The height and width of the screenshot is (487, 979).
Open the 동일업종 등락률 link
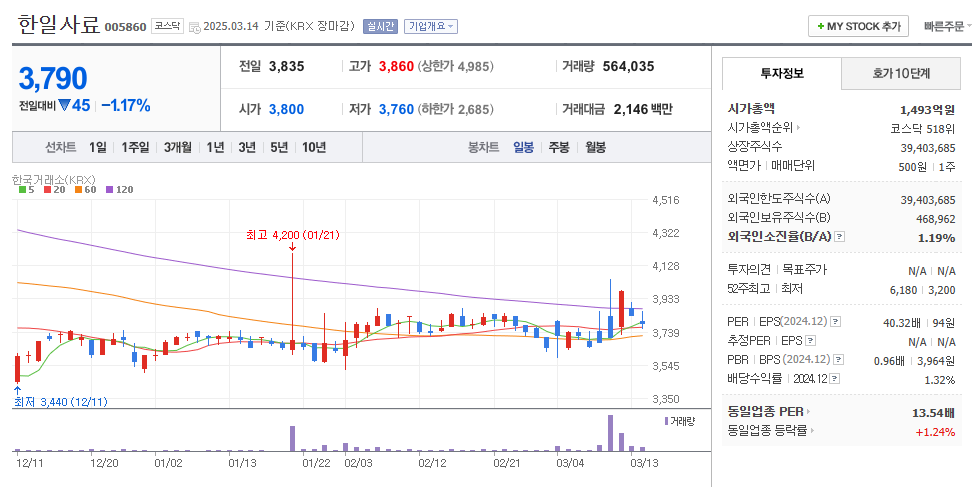pos(767,430)
